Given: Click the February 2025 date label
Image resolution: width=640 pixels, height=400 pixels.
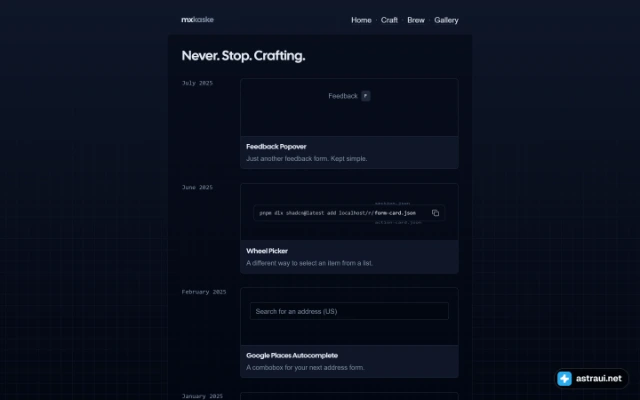Looking at the screenshot, I should pos(204,292).
